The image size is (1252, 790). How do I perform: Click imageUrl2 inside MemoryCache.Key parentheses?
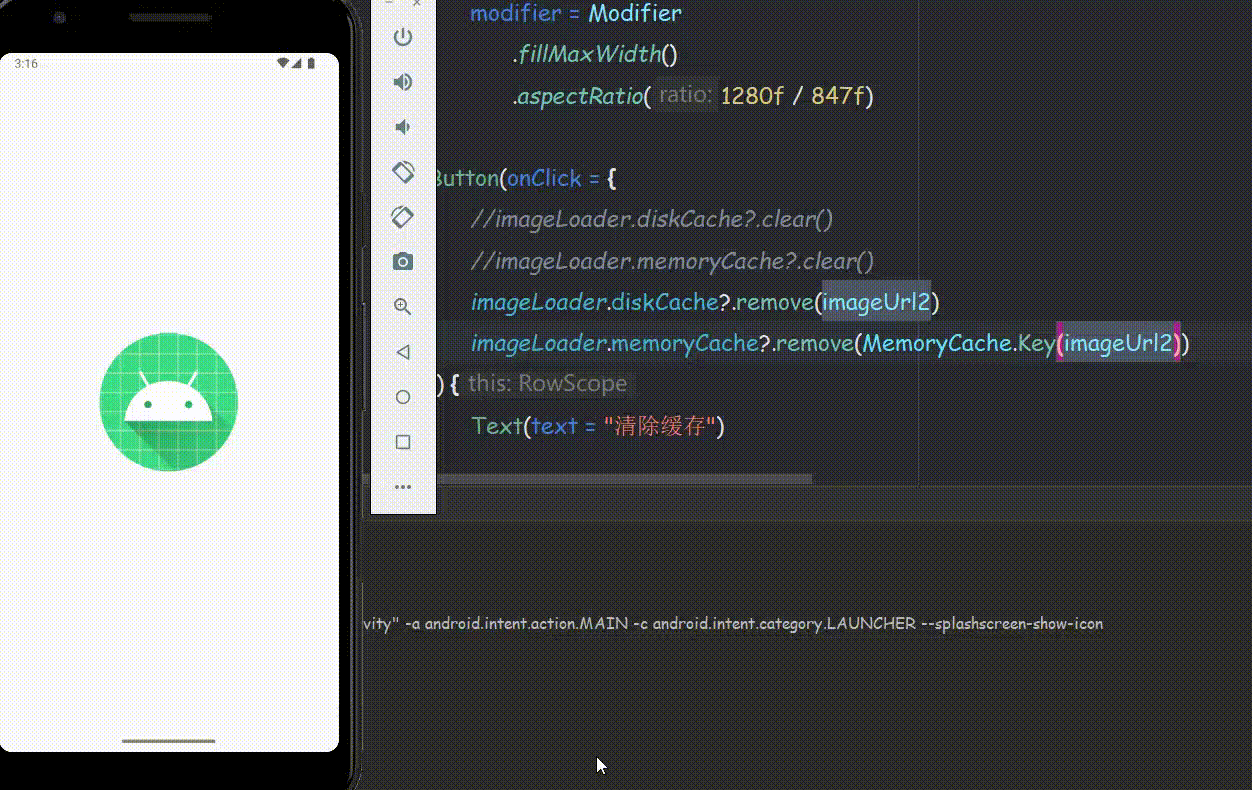[x=1118, y=344]
